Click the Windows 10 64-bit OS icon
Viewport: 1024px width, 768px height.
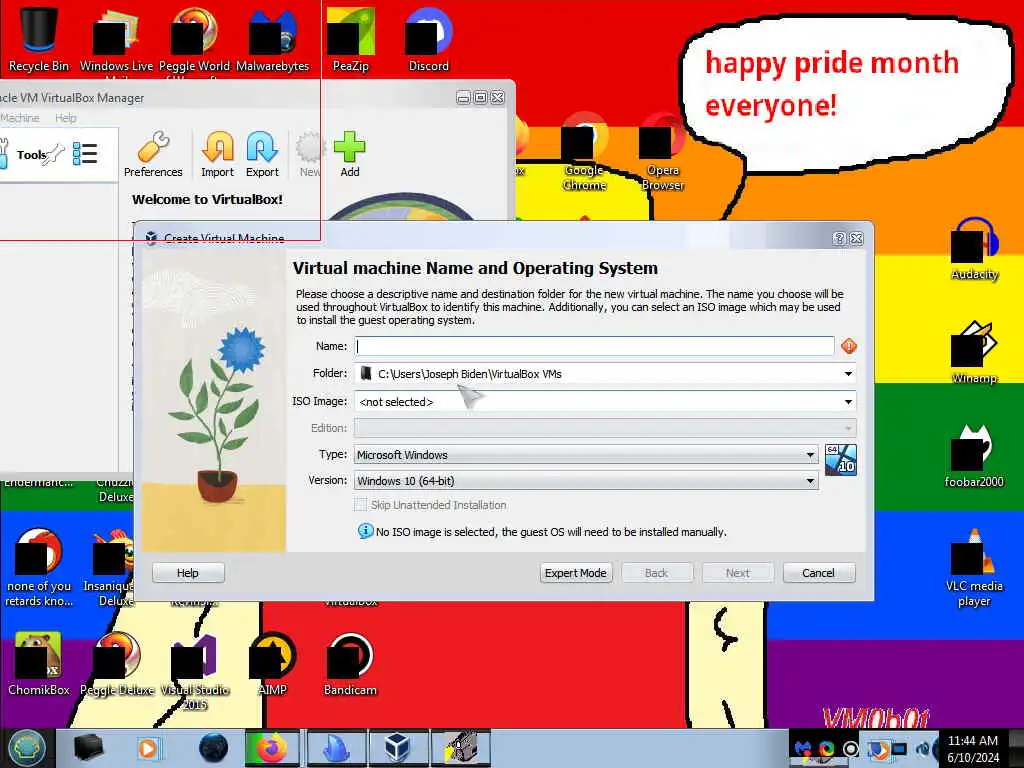point(840,460)
